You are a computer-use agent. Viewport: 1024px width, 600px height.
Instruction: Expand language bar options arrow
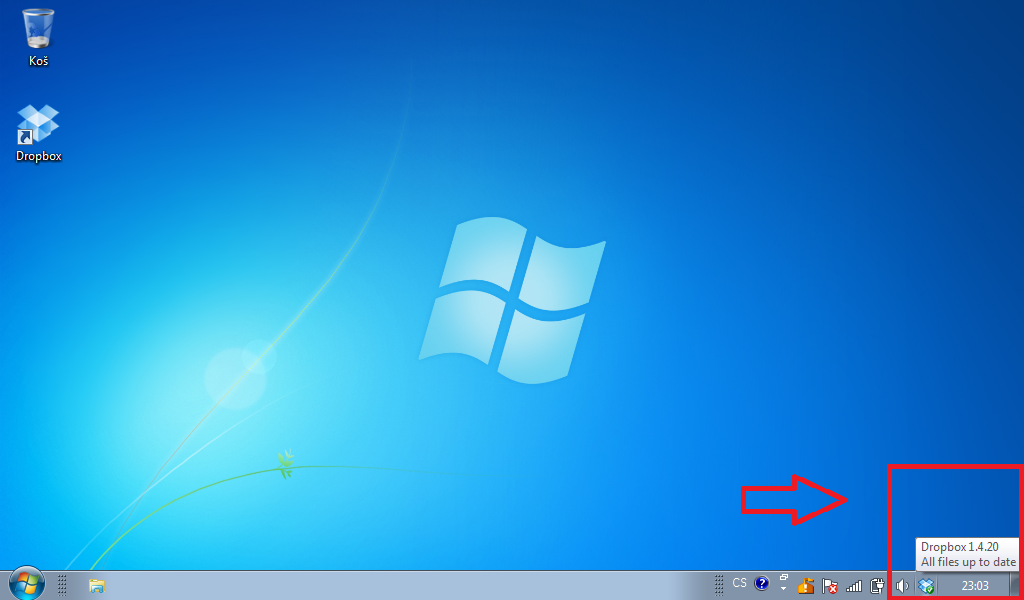pyautogui.click(x=783, y=590)
